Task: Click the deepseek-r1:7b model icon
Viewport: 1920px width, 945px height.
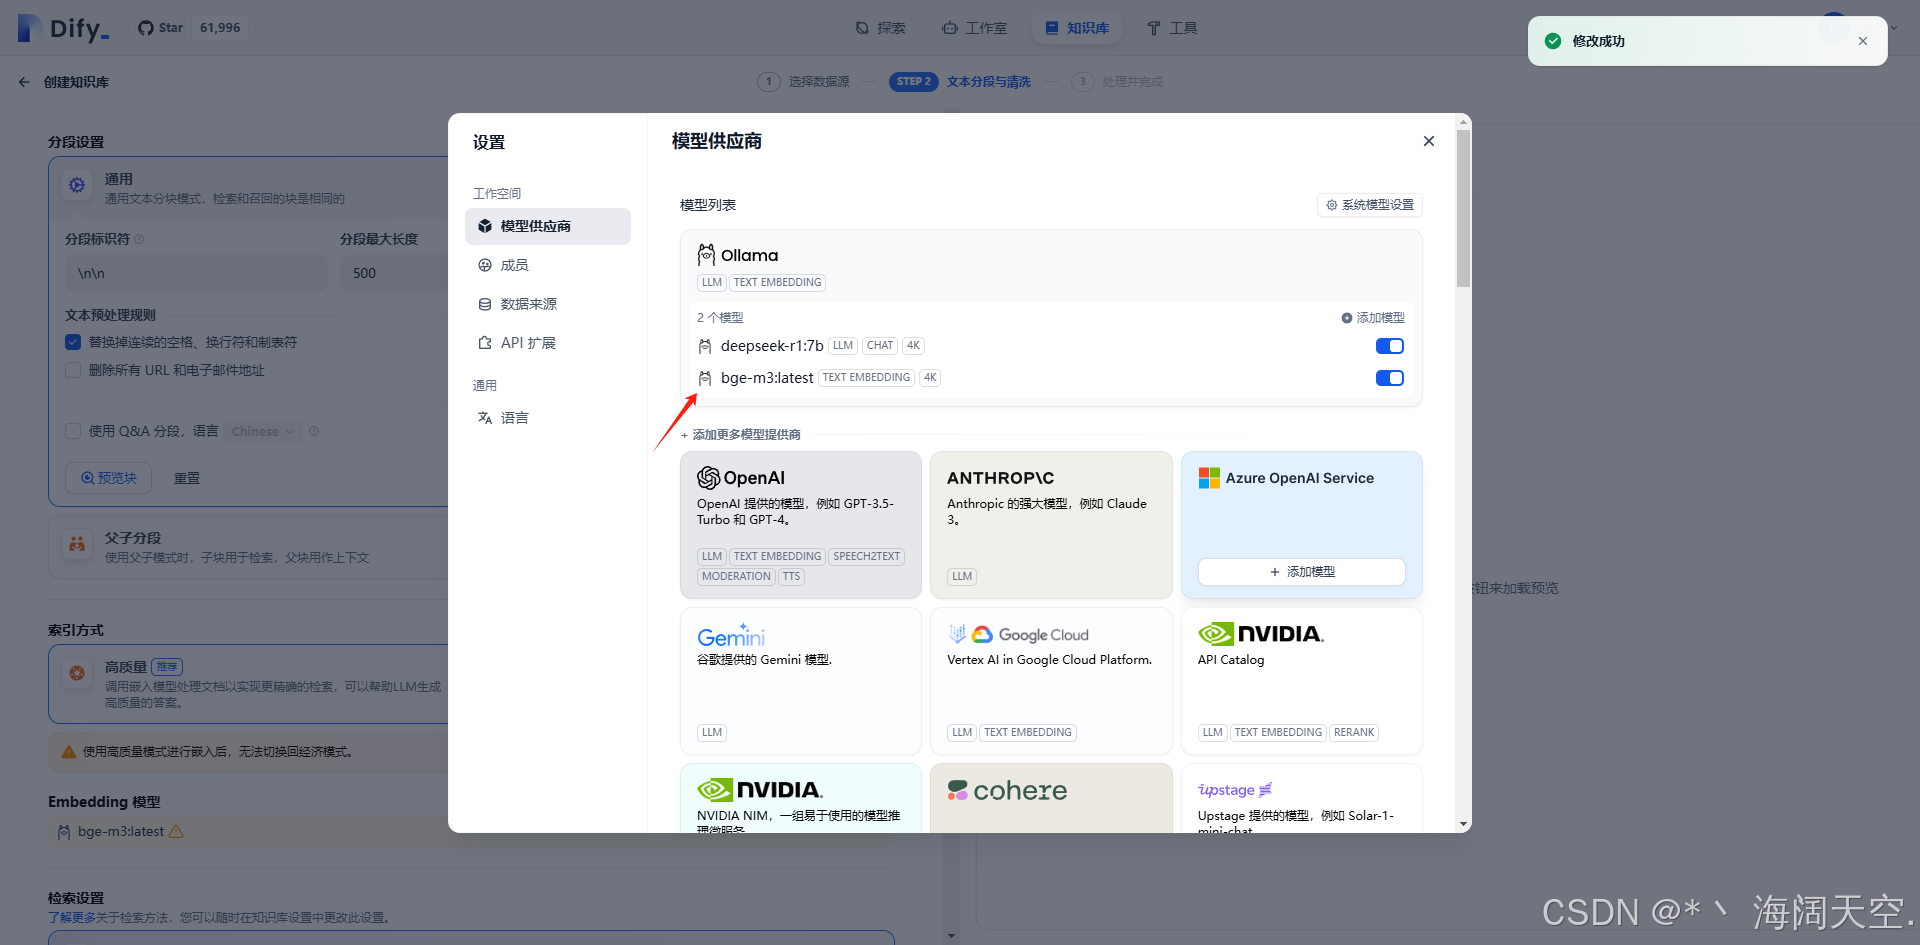Action: pos(705,346)
